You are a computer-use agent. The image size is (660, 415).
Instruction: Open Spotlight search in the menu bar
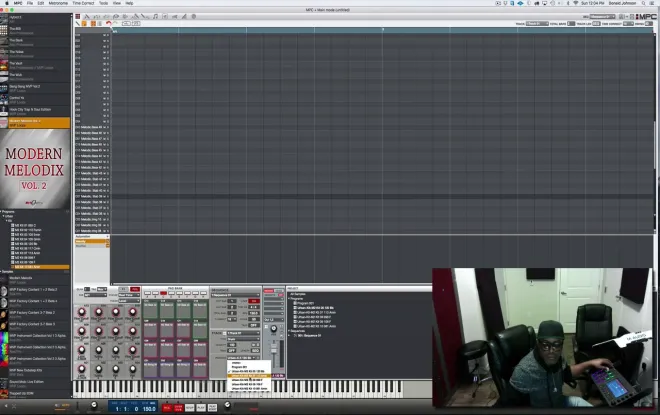click(x=644, y=3)
